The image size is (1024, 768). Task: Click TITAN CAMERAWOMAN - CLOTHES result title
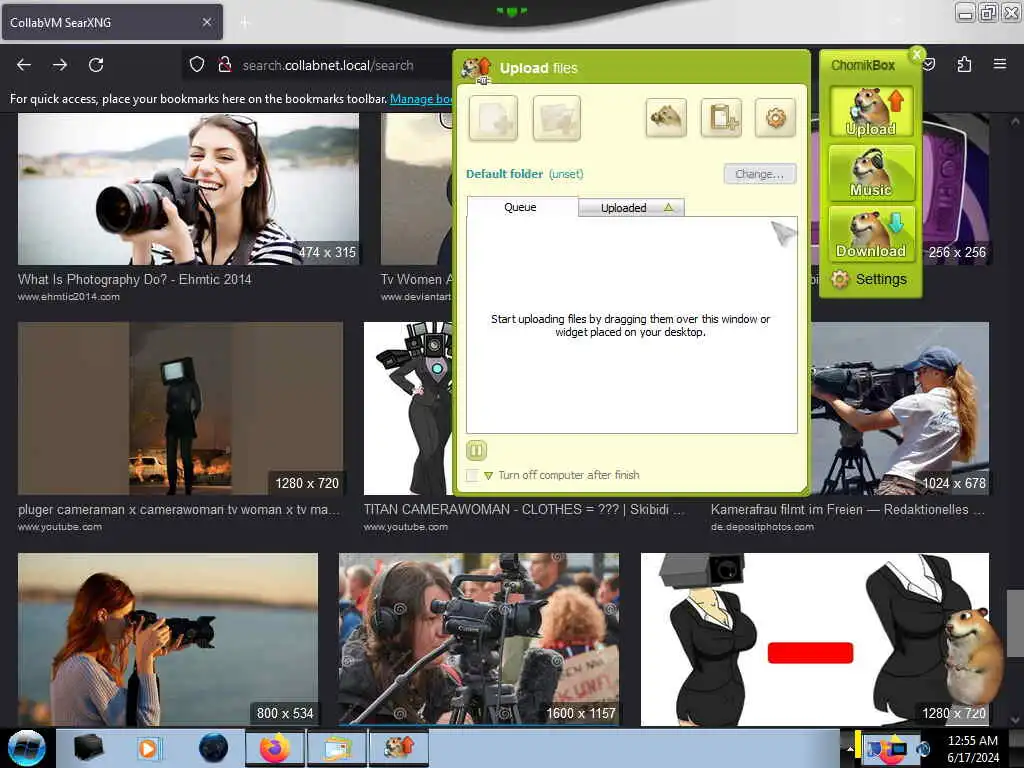pyautogui.click(x=524, y=509)
